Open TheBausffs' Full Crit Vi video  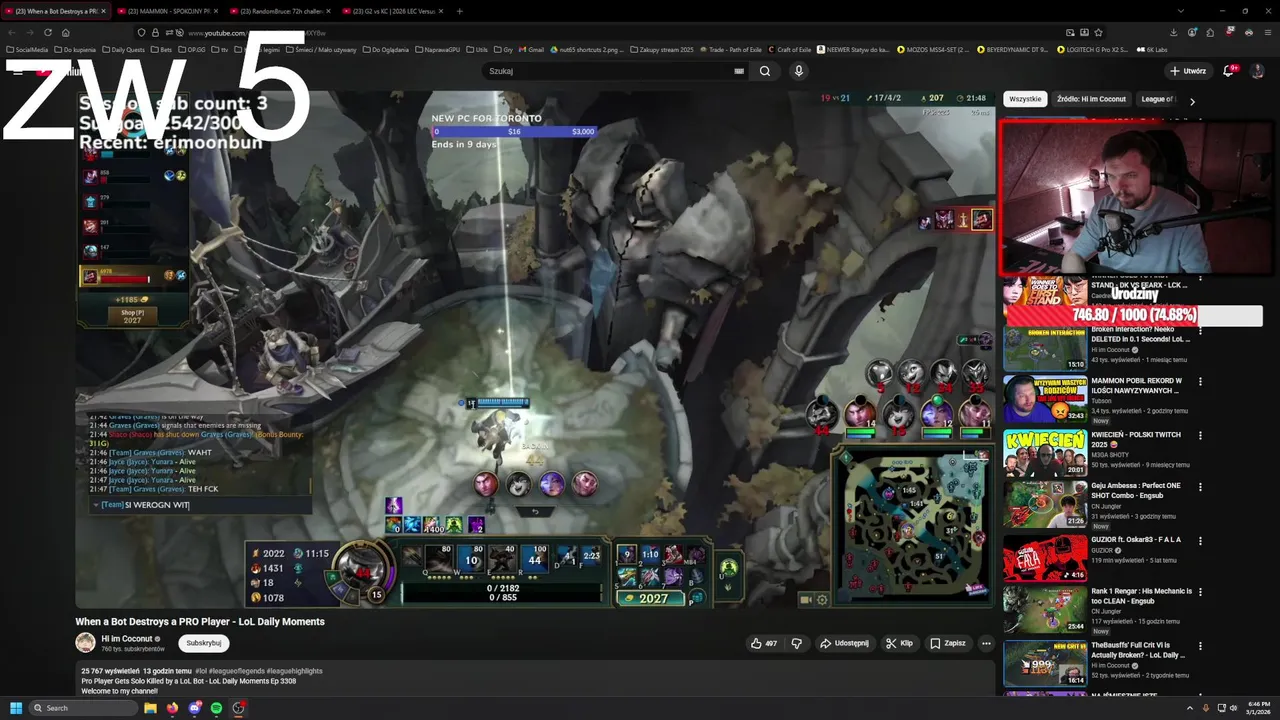click(1045, 663)
